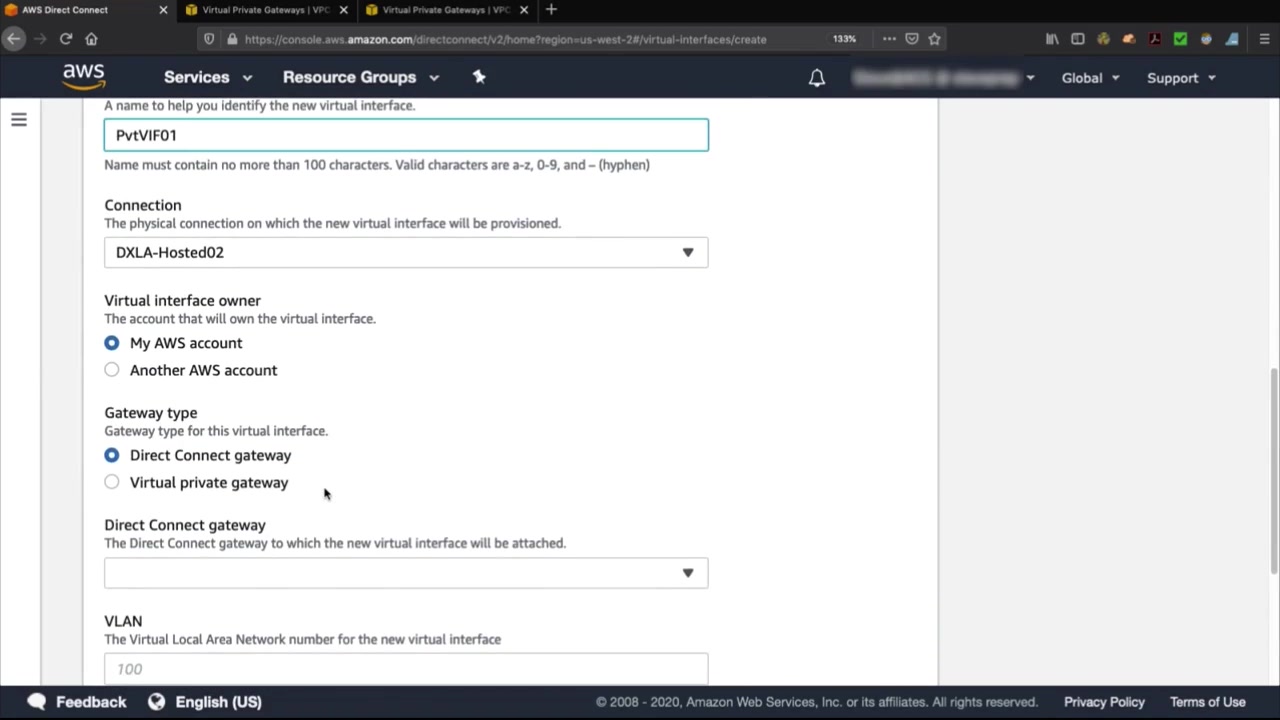Click the page vertical scrollbar
The height and width of the screenshot is (720, 1280).
click(x=1274, y=471)
